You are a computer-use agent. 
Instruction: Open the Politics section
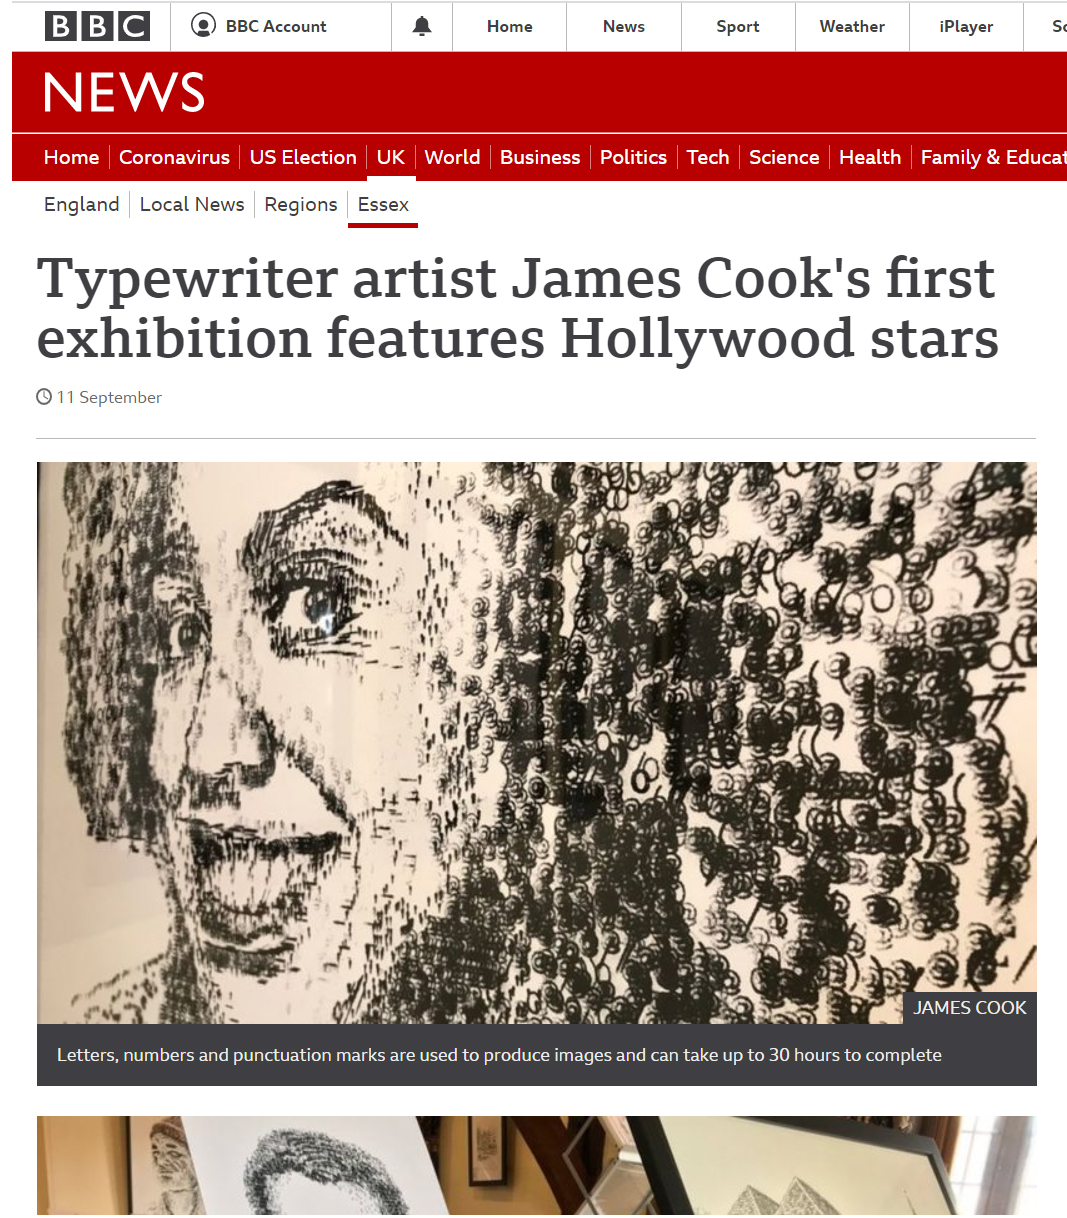[633, 157]
